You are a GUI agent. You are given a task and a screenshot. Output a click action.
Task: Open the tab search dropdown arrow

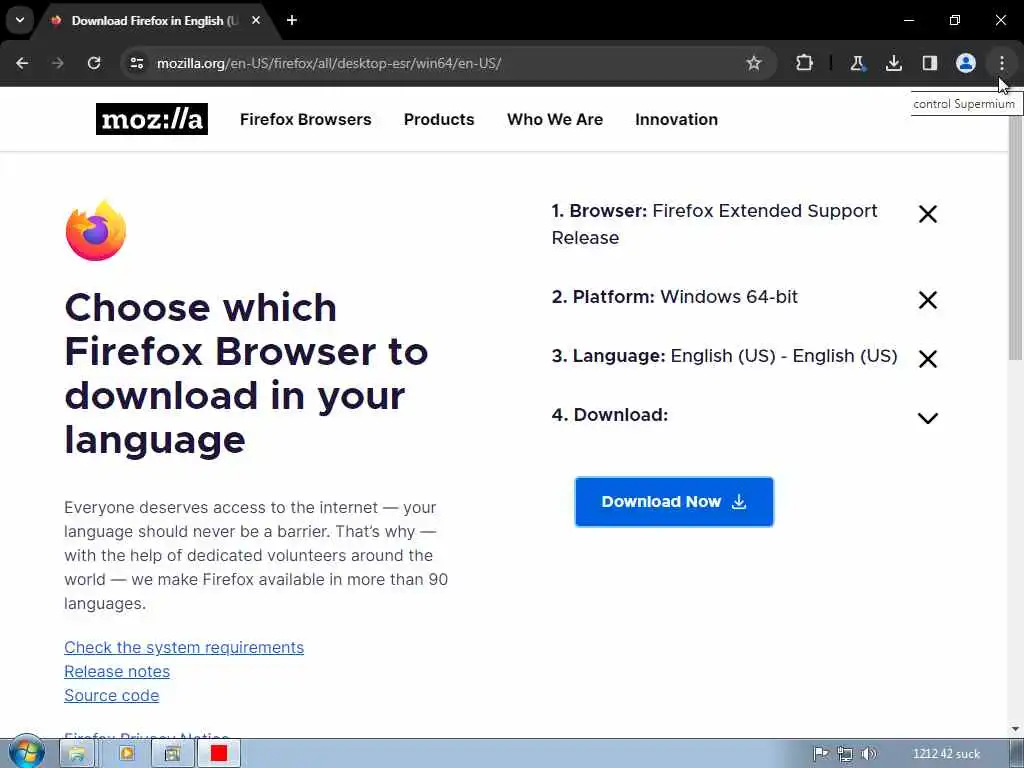(20, 20)
